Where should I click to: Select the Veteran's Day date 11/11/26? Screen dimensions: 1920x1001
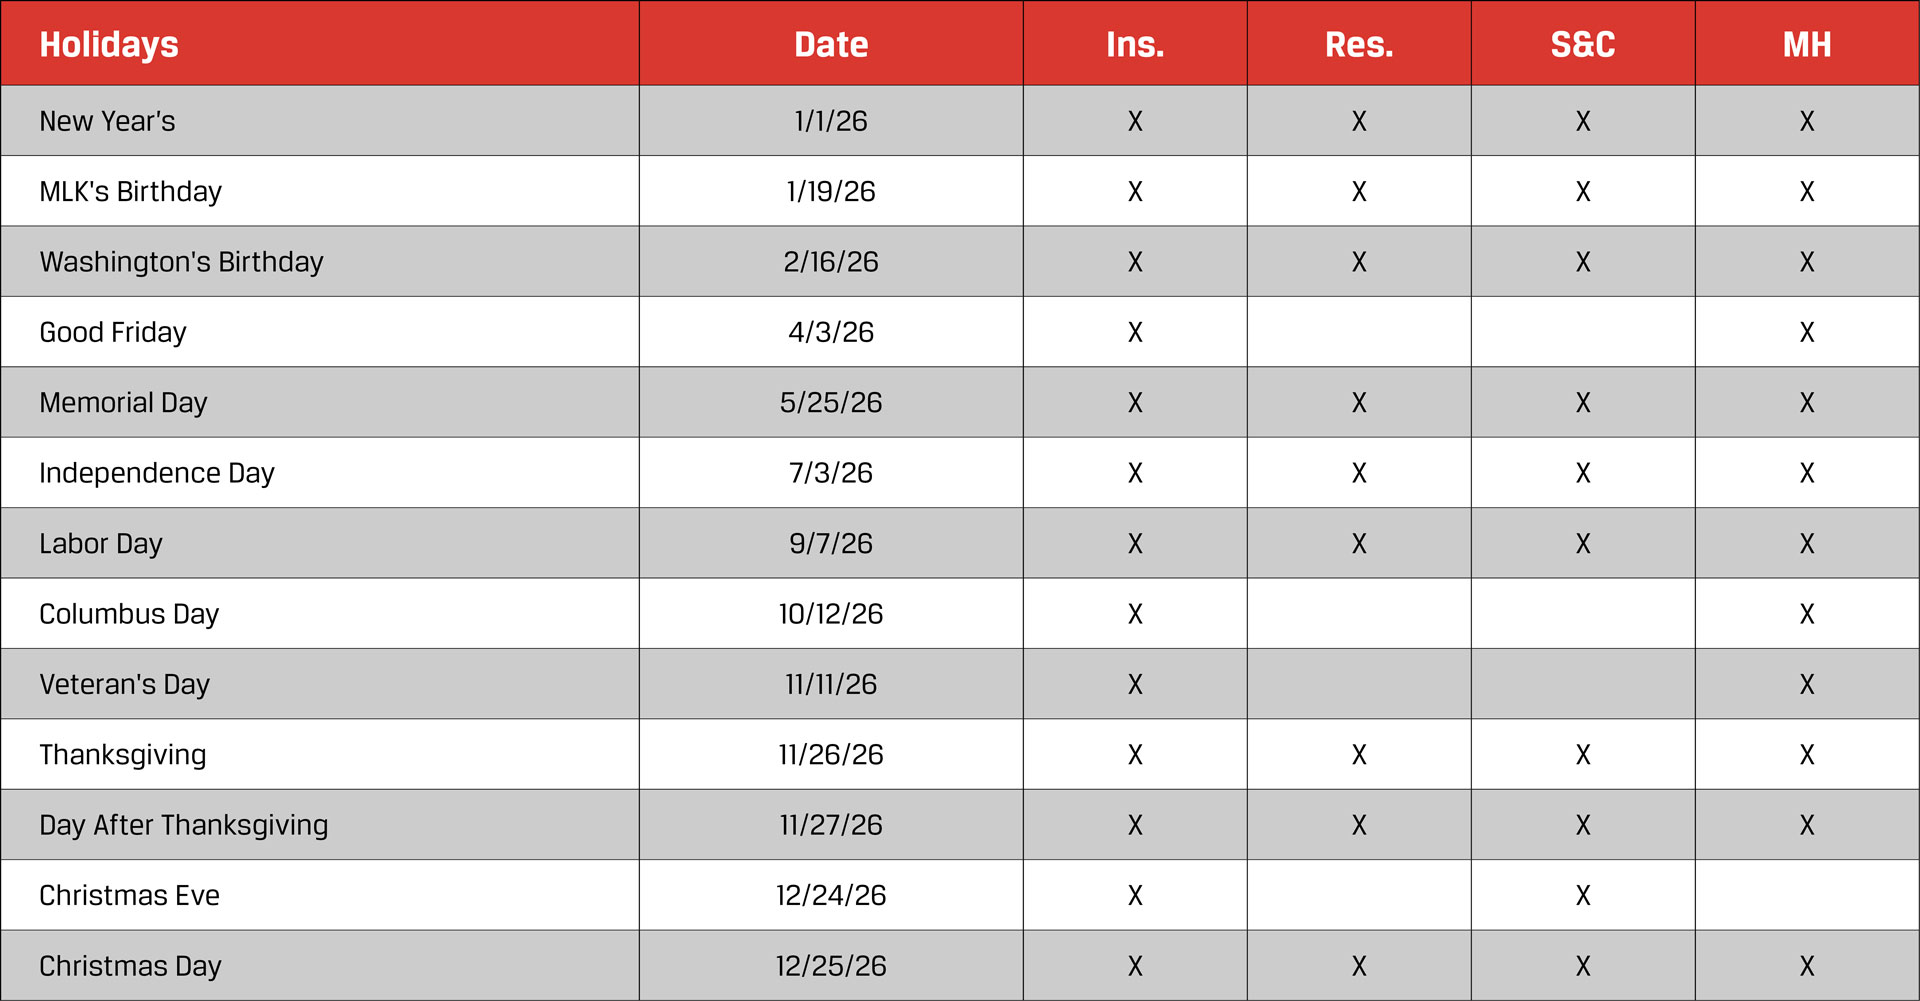point(830,684)
